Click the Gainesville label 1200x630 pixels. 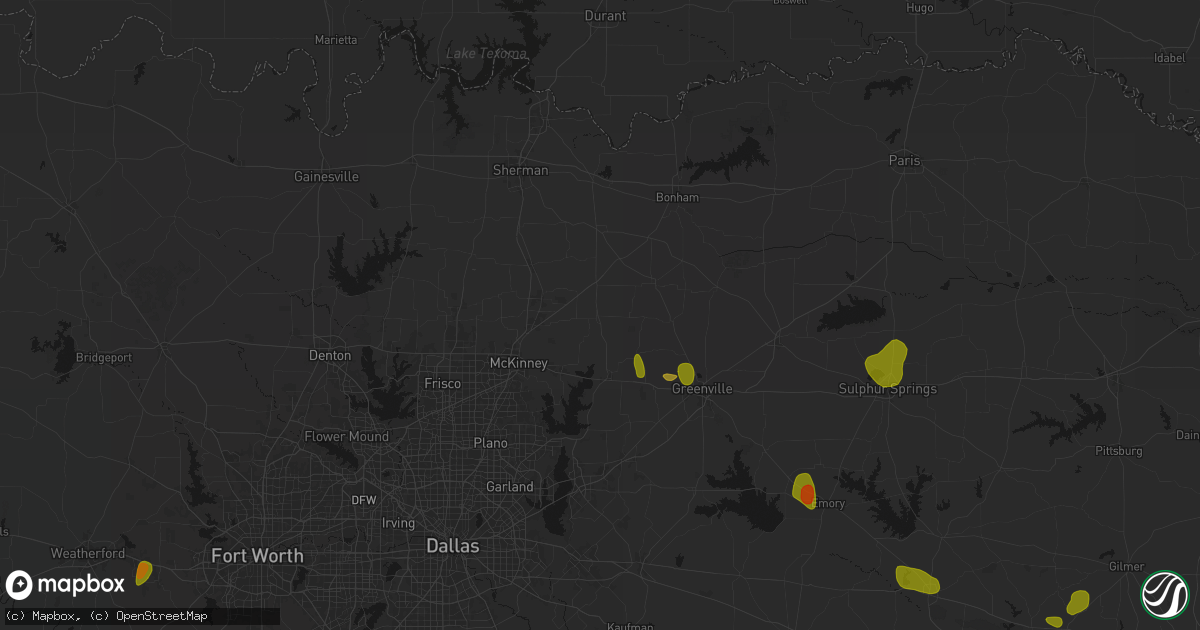[326, 176]
